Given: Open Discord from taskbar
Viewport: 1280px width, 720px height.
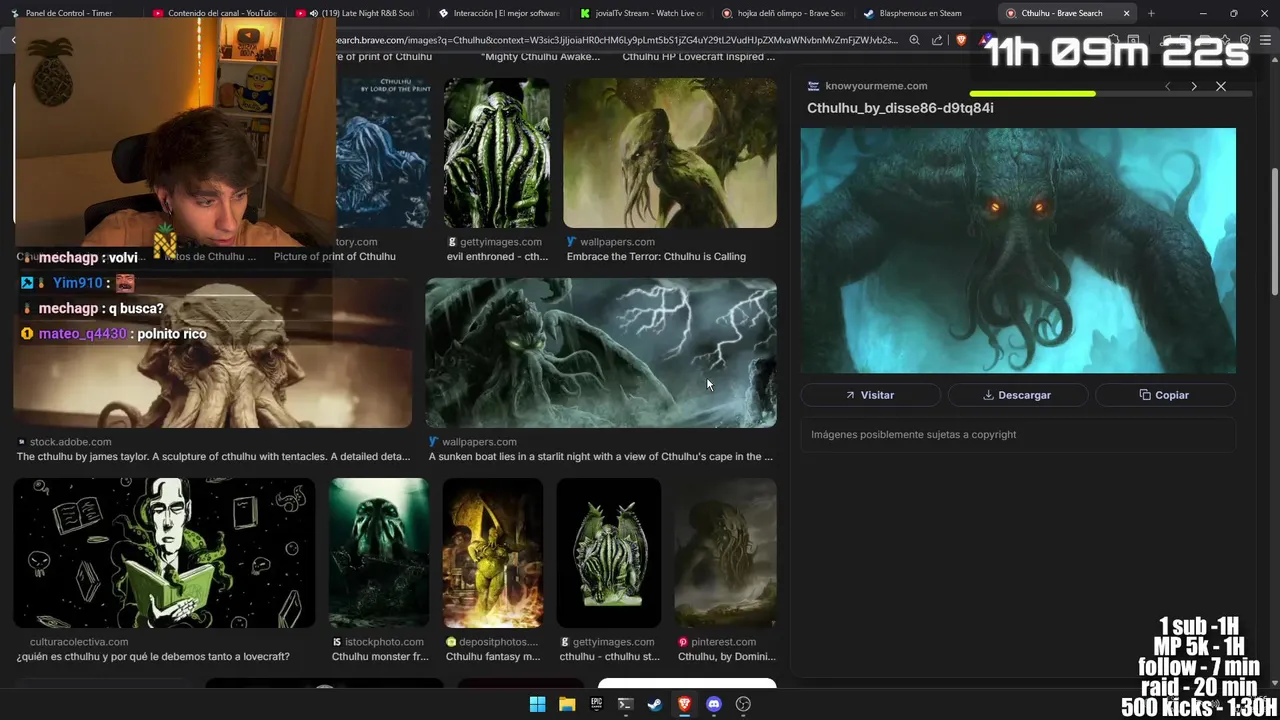Looking at the screenshot, I should point(713,704).
